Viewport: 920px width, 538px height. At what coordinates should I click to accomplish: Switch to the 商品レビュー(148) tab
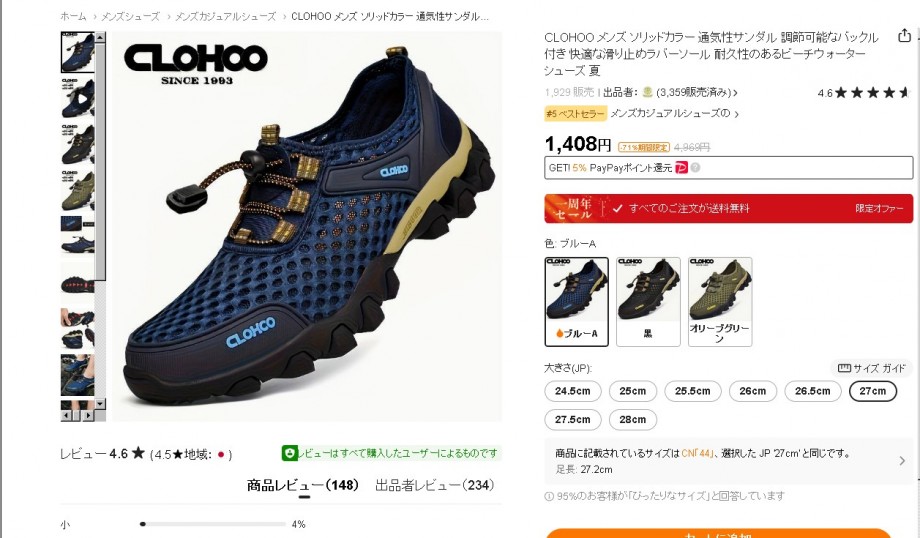click(303, 486)
